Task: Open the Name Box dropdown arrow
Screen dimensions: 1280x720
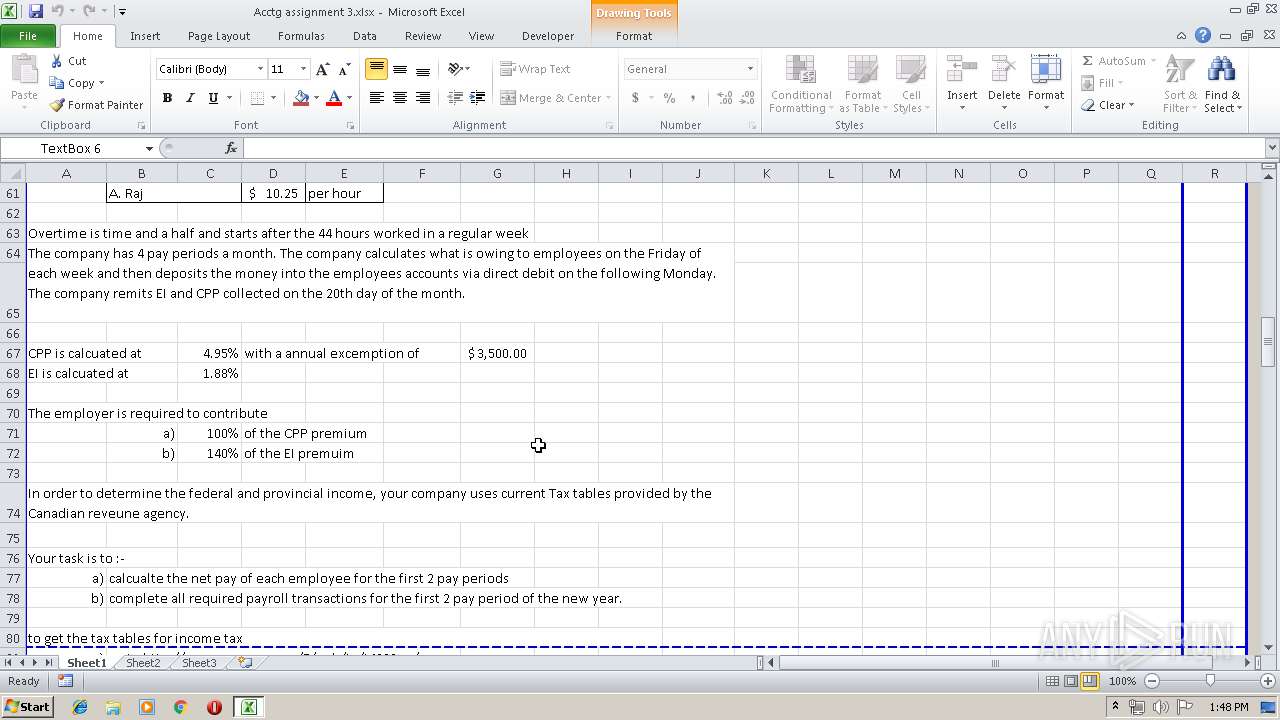Action: click(148, 148)
